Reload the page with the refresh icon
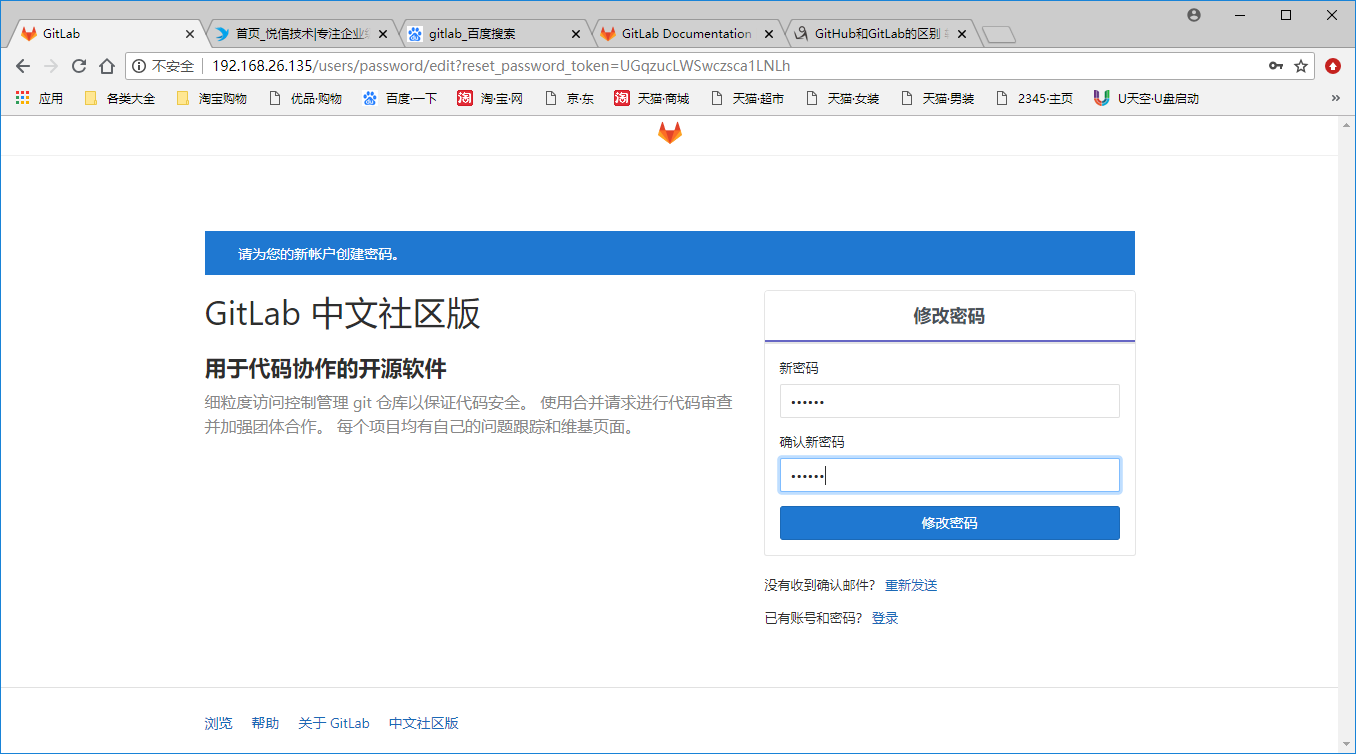Viewport: 1356px width, 754px height. (79, 66)
